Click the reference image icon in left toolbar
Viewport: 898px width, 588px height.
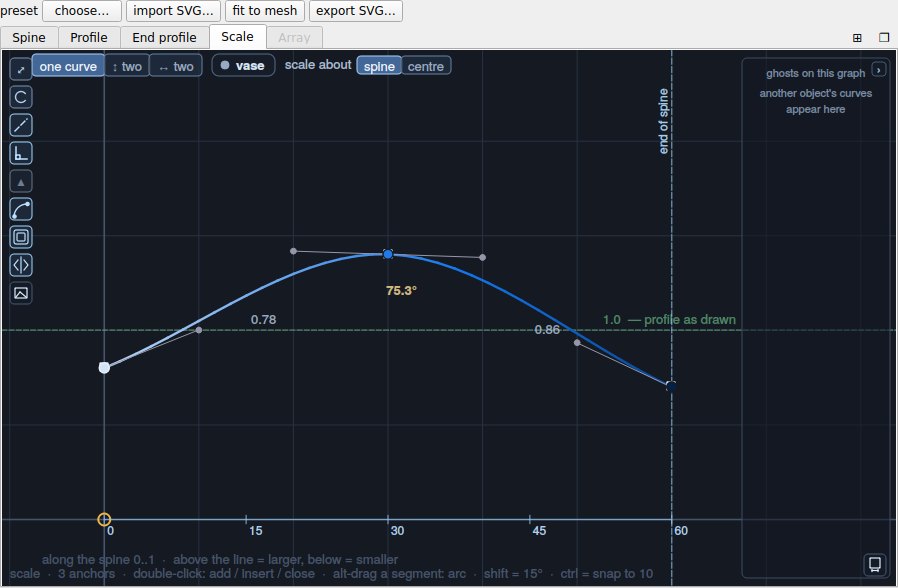[x=21, y=293]
